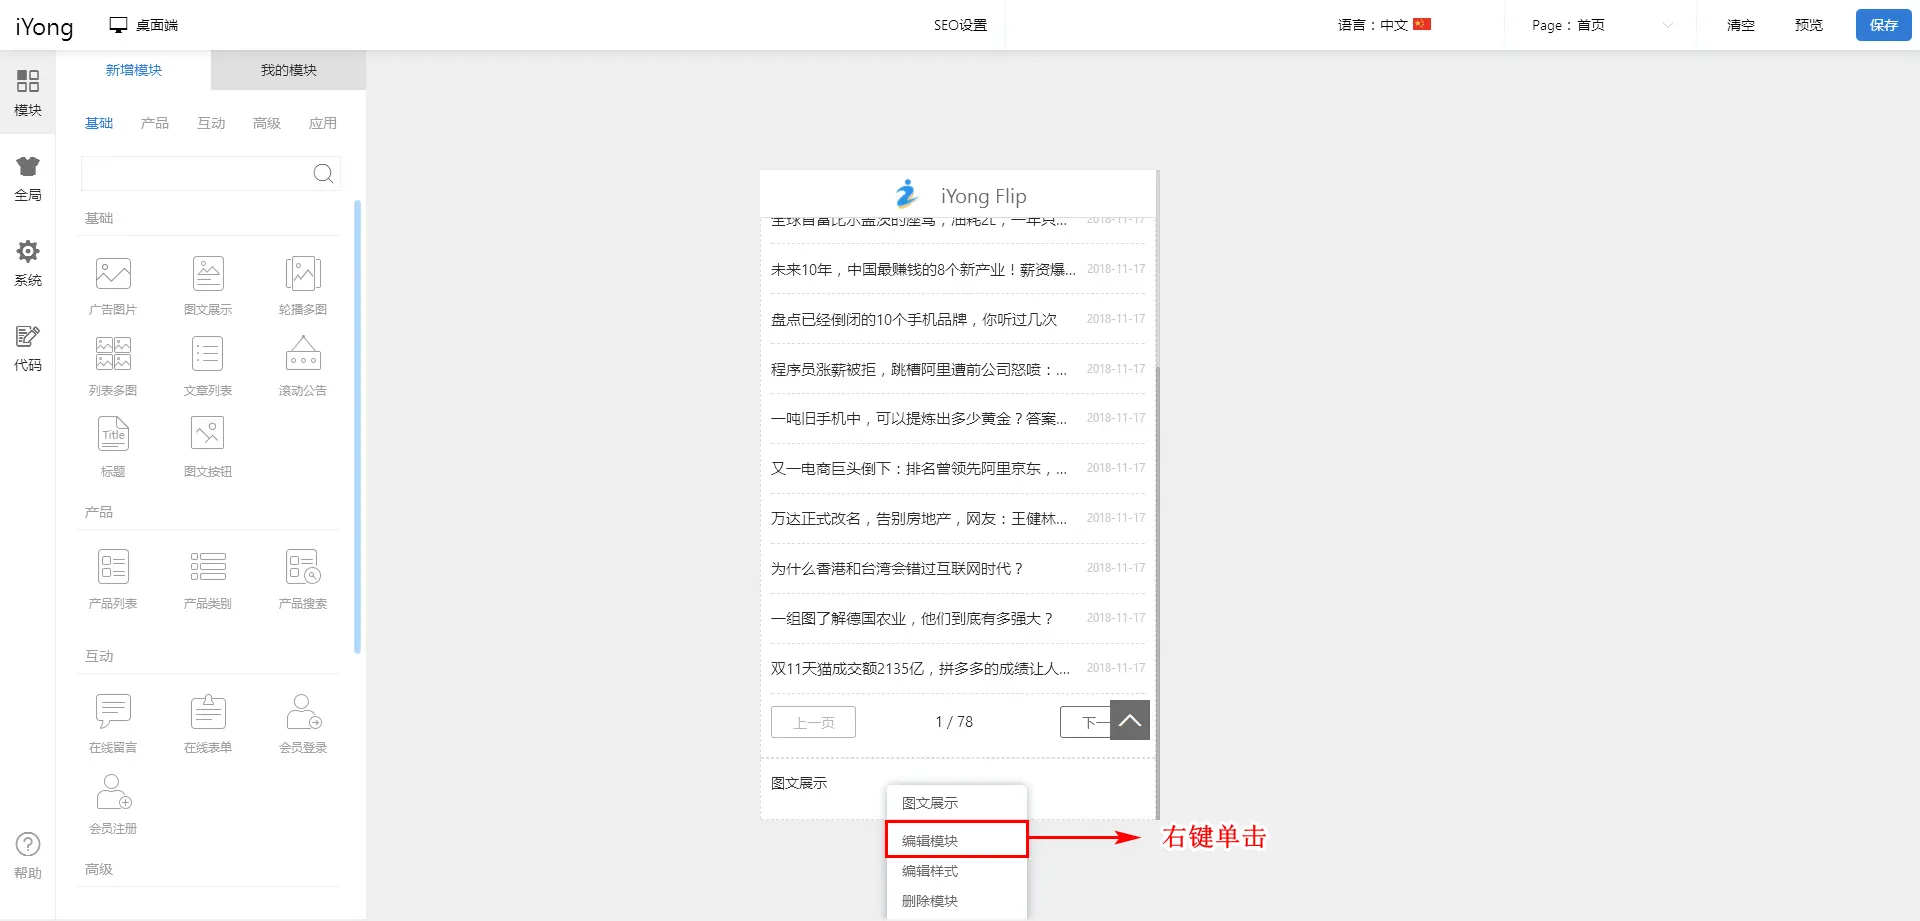Click the blue 保存 button
This screenshot has width=1920, height=921.
click(x=1883, y=25)
